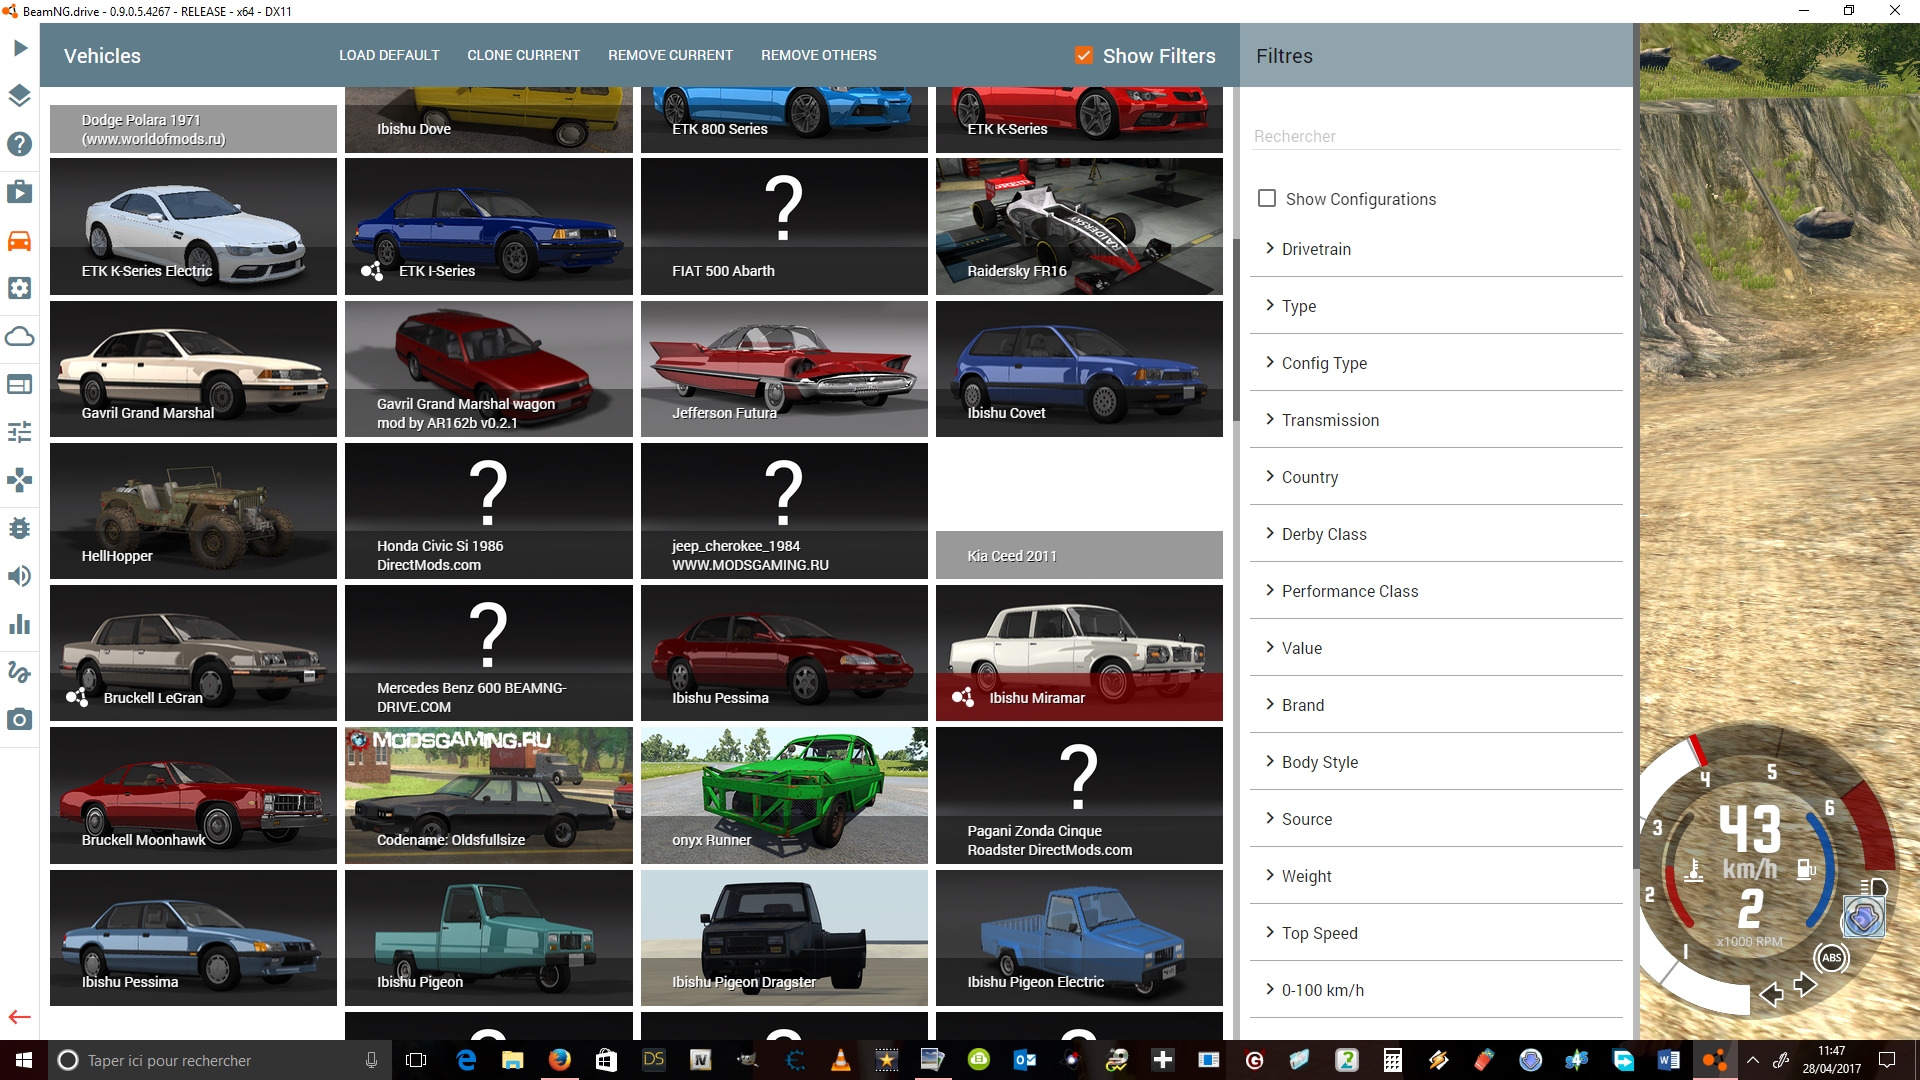1920x1080 pixels.
Task: Open Microsoft Edge from the taskbar
Action: pos(466,1060)
